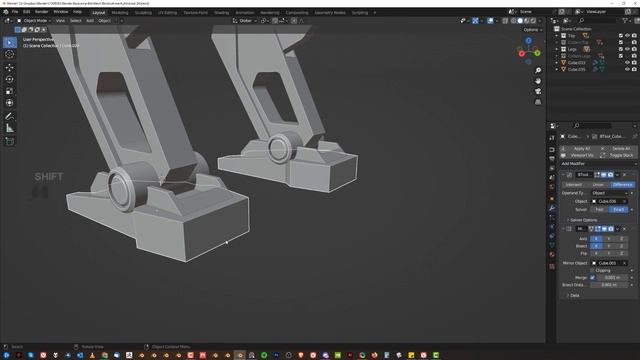Image resolution: width=640 pixels, height=360 pixels.
Task: Click the Blender logo menu icon
Action: point(6,12)
